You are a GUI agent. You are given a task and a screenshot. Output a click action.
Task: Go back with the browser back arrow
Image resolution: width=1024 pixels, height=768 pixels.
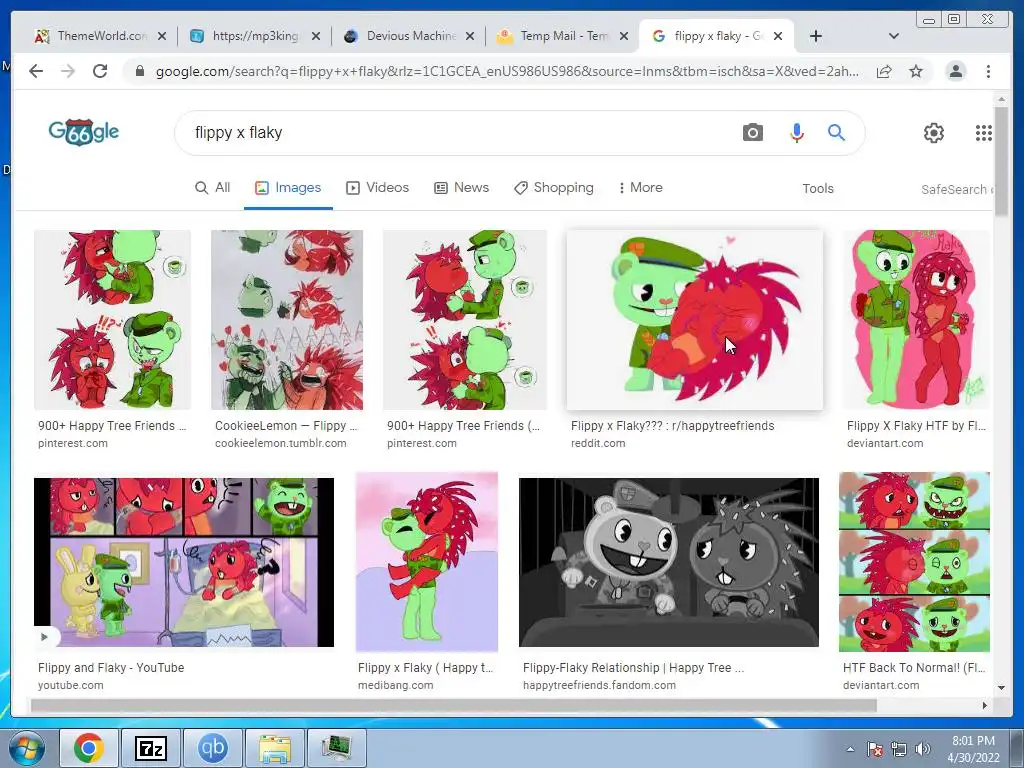pyautogui.click(x=36, y=71)
